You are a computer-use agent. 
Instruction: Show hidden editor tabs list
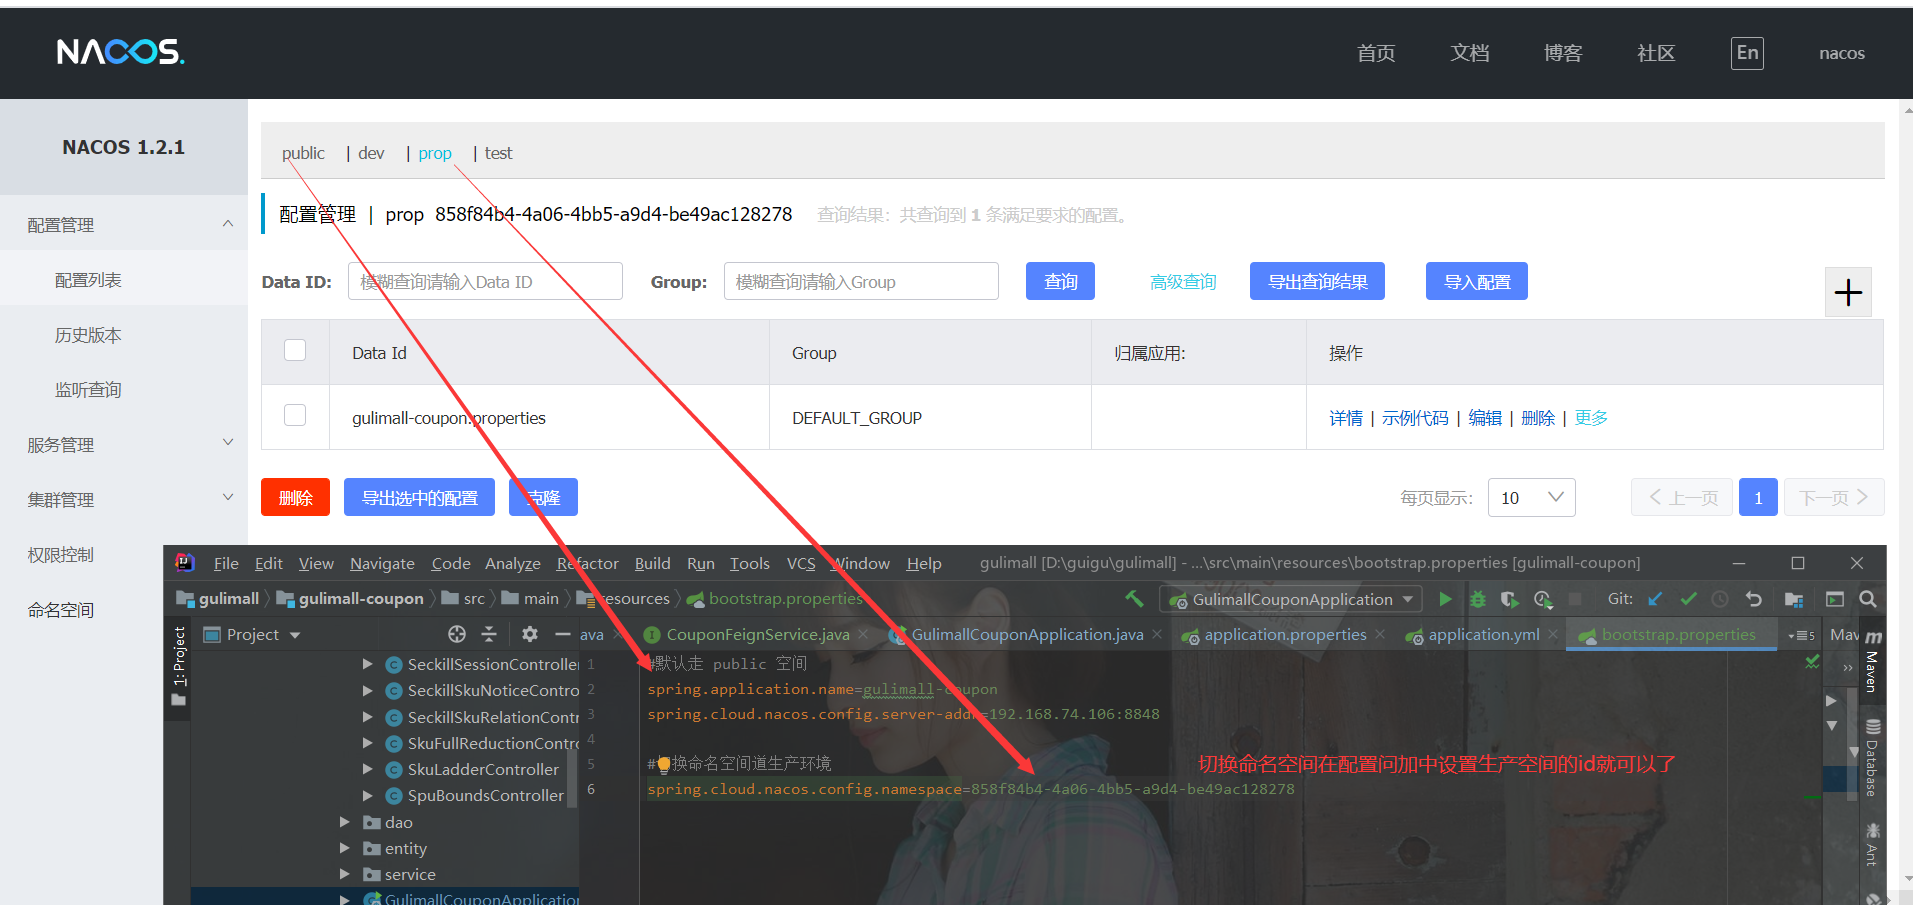(1801, 635)
